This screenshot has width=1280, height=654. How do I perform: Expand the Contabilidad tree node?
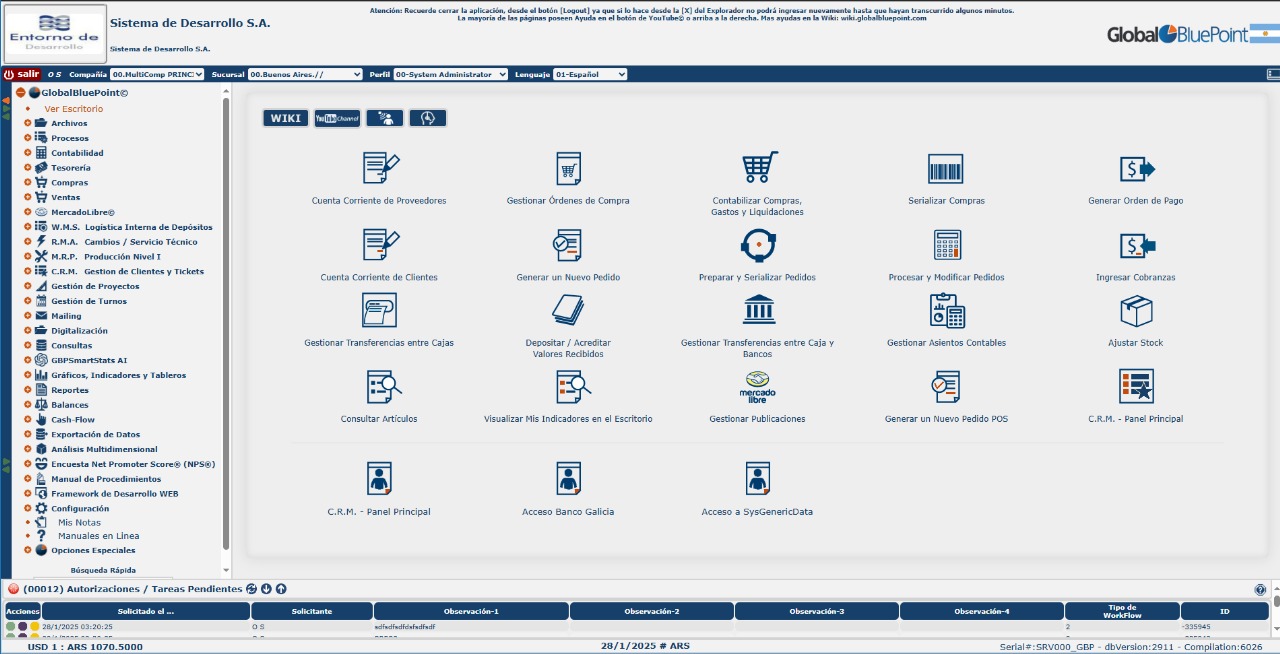click(x=28, y=153)
